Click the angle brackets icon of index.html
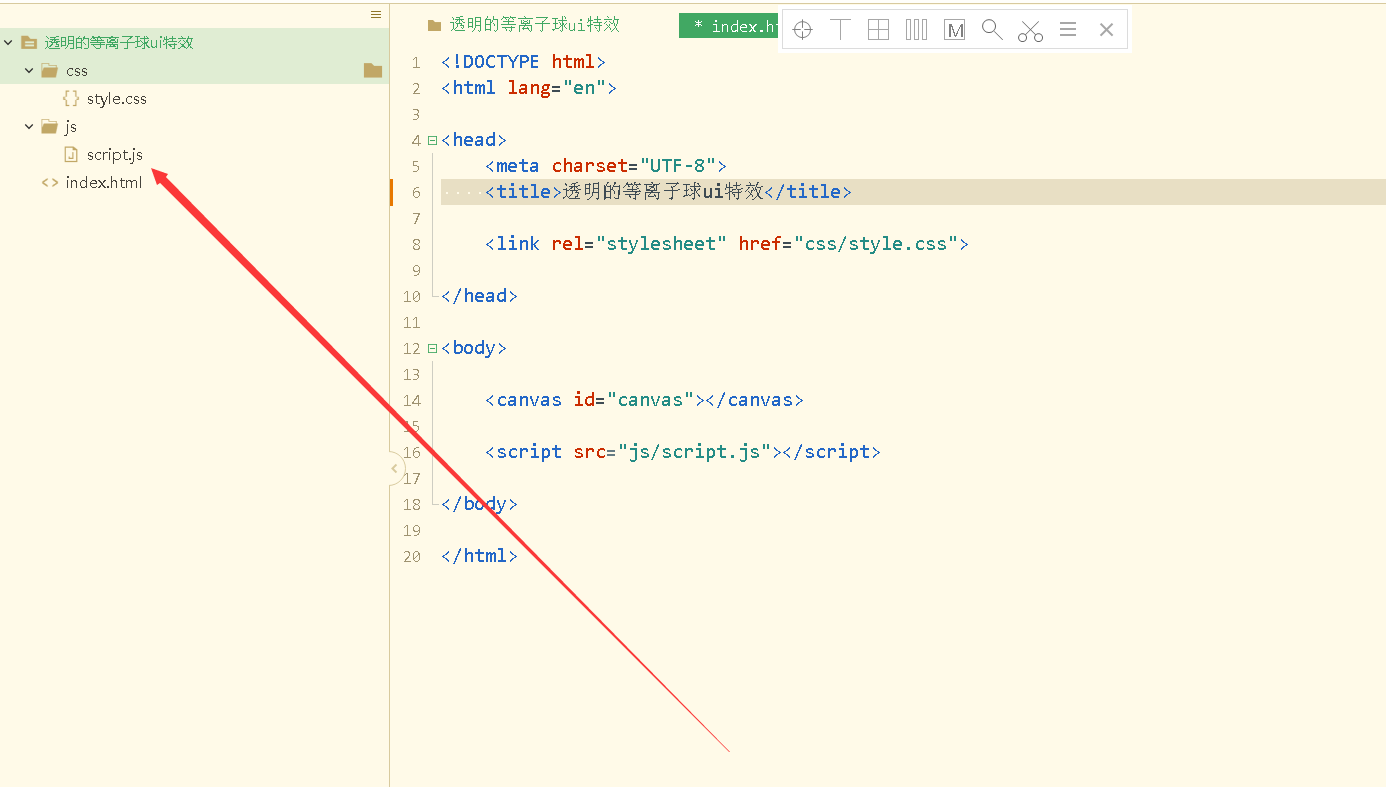The height and width of the screenshot is (787, 1386). [49, 182]
